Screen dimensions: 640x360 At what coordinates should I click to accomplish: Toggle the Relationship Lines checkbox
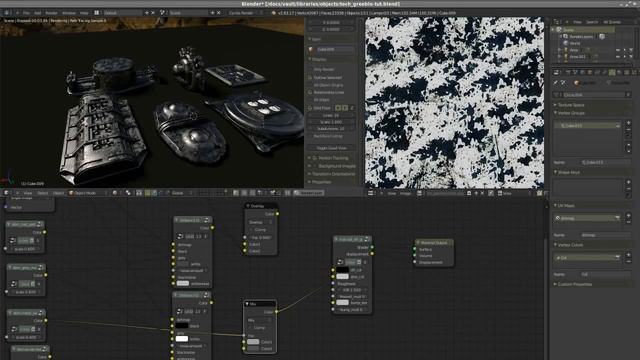pos(310,92)
